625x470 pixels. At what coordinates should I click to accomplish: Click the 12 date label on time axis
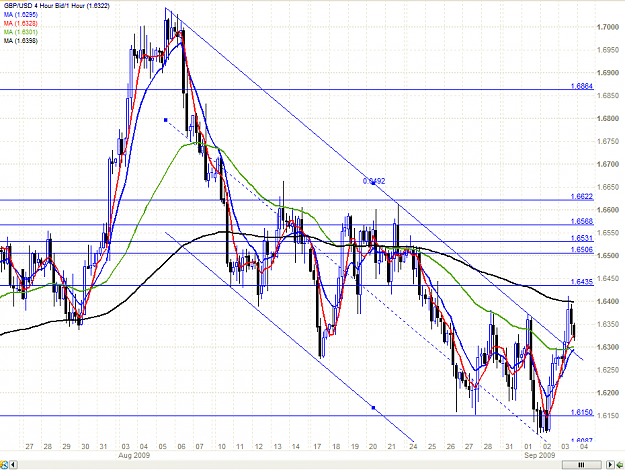pos(259,446)
